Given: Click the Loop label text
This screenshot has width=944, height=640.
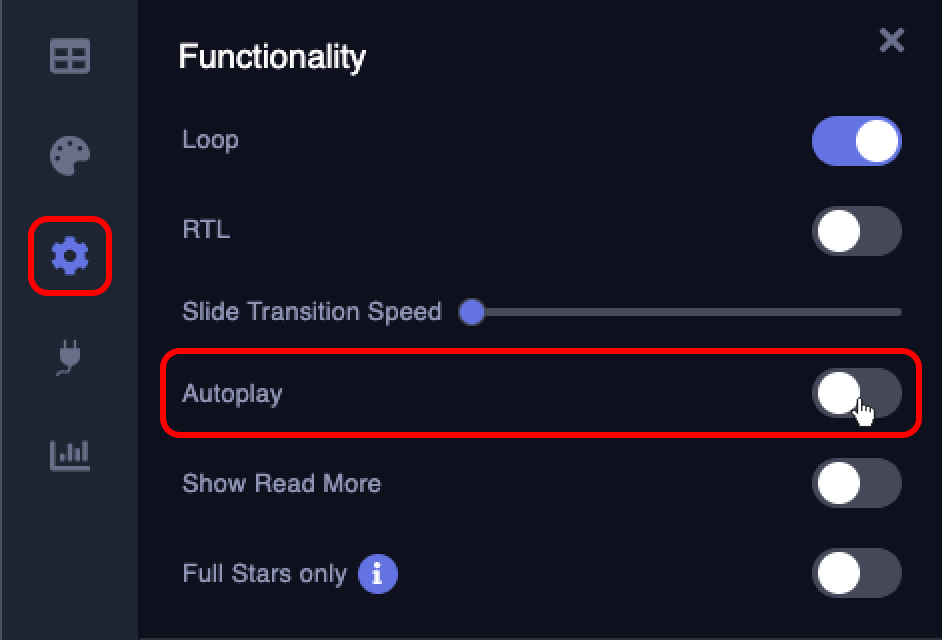Looking at the screenshot, I should point(210,141).
